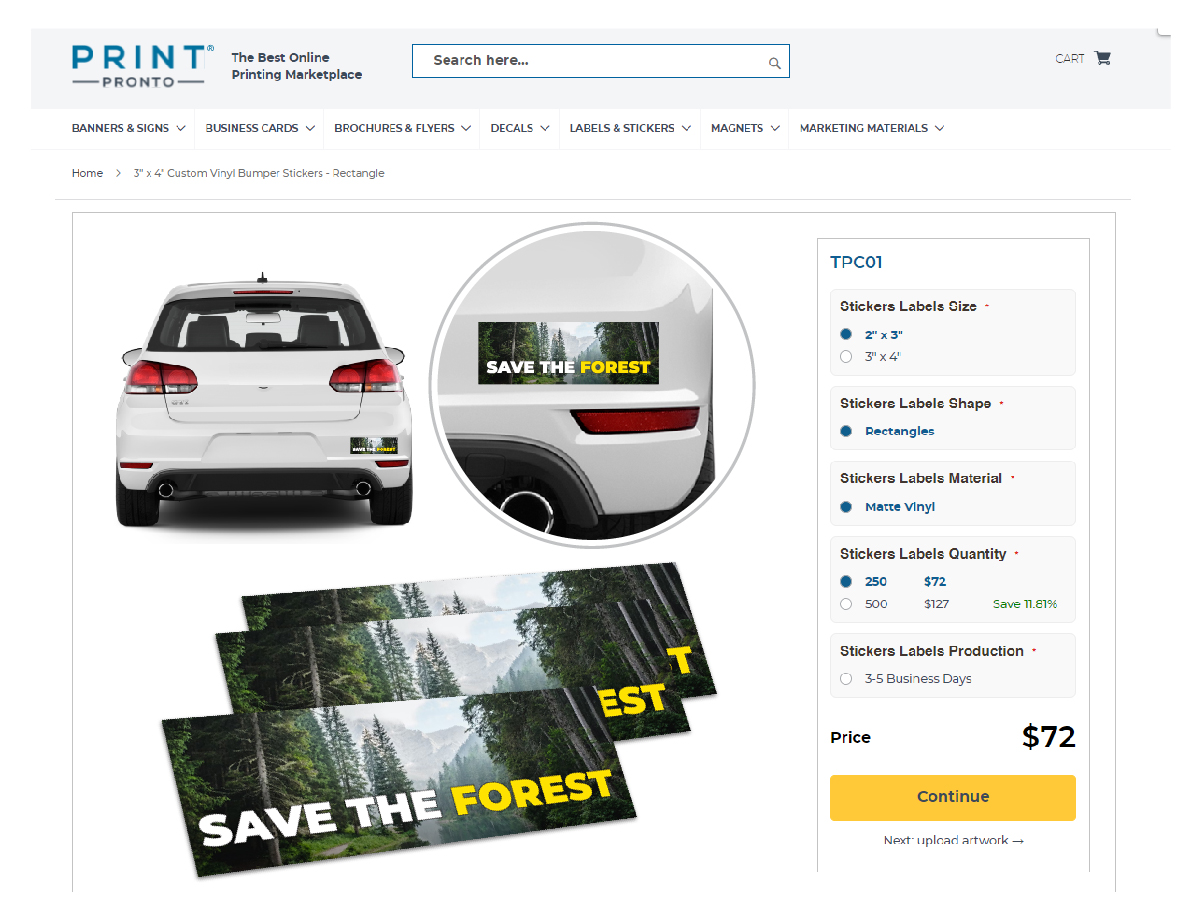Open the shopping cart icon

point(1103,58)
